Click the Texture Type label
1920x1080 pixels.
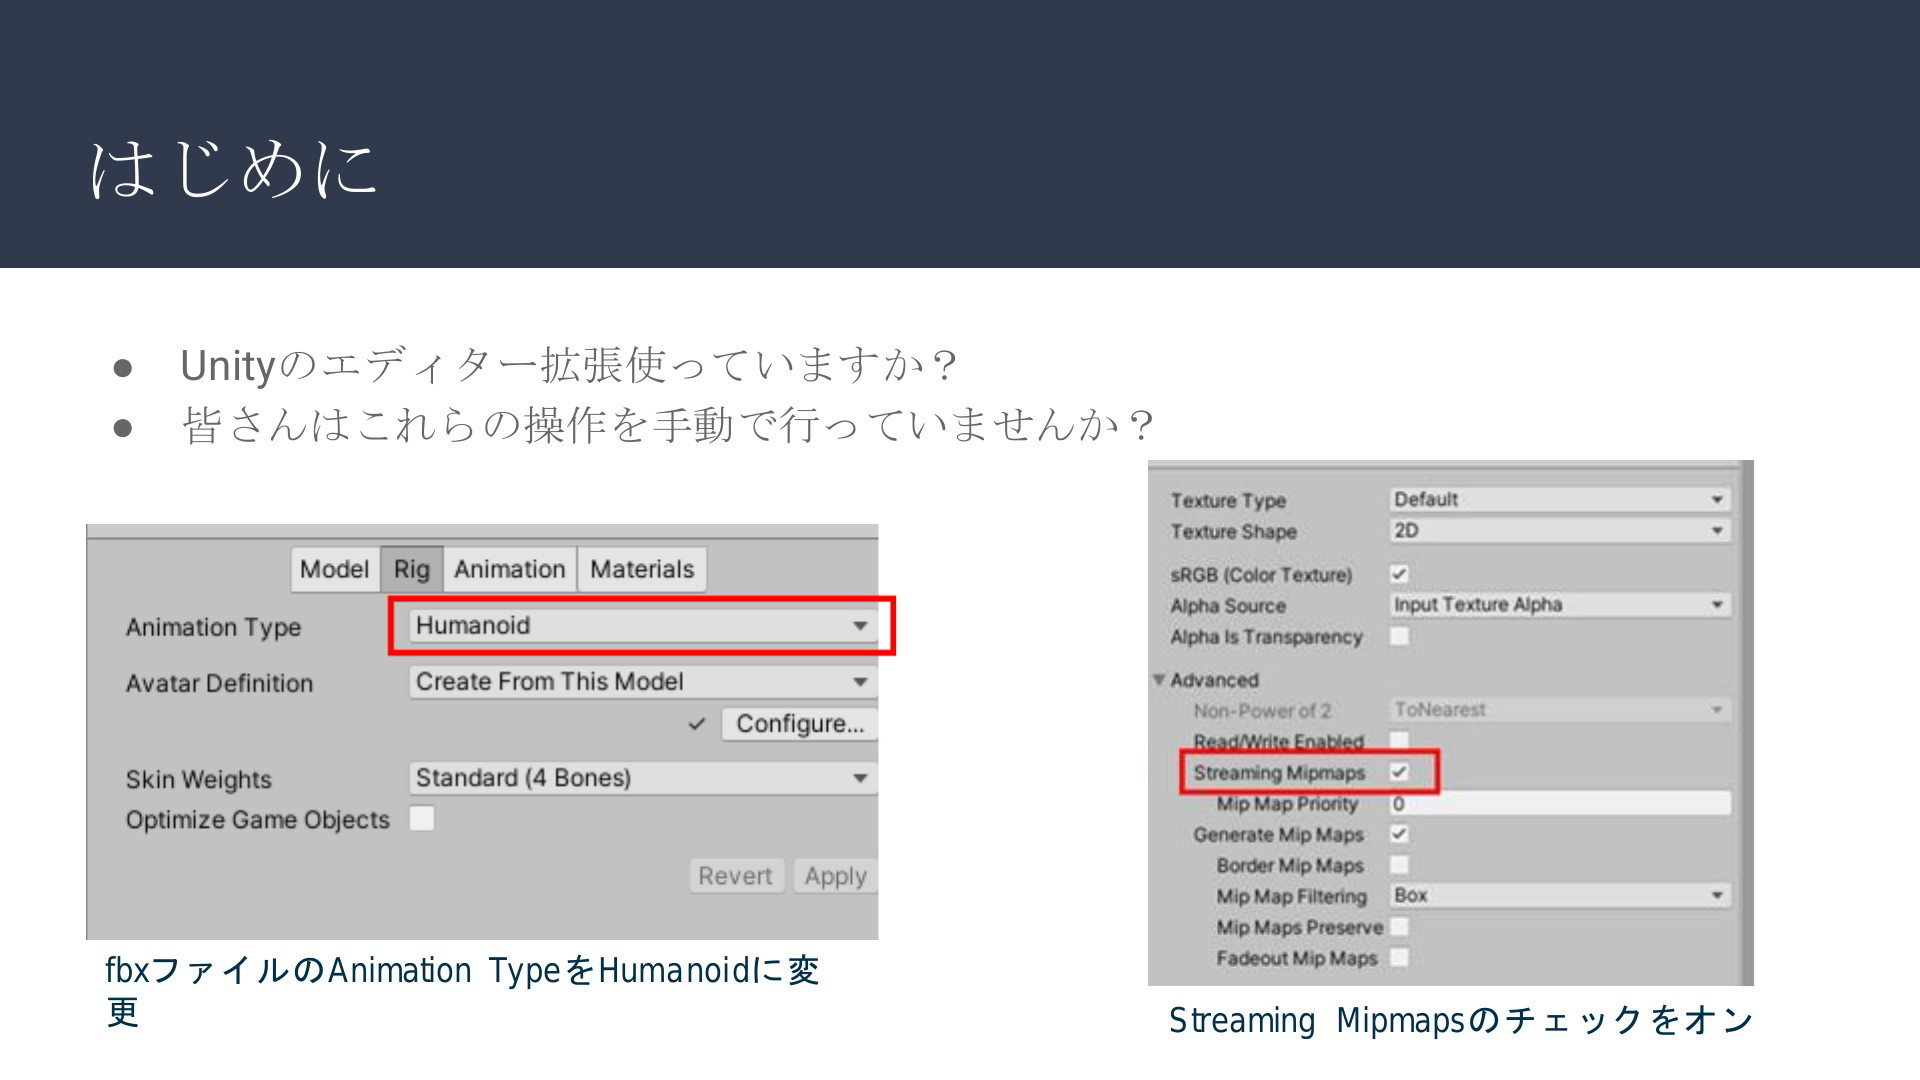pyautogui.click(x=1228, y=501)
